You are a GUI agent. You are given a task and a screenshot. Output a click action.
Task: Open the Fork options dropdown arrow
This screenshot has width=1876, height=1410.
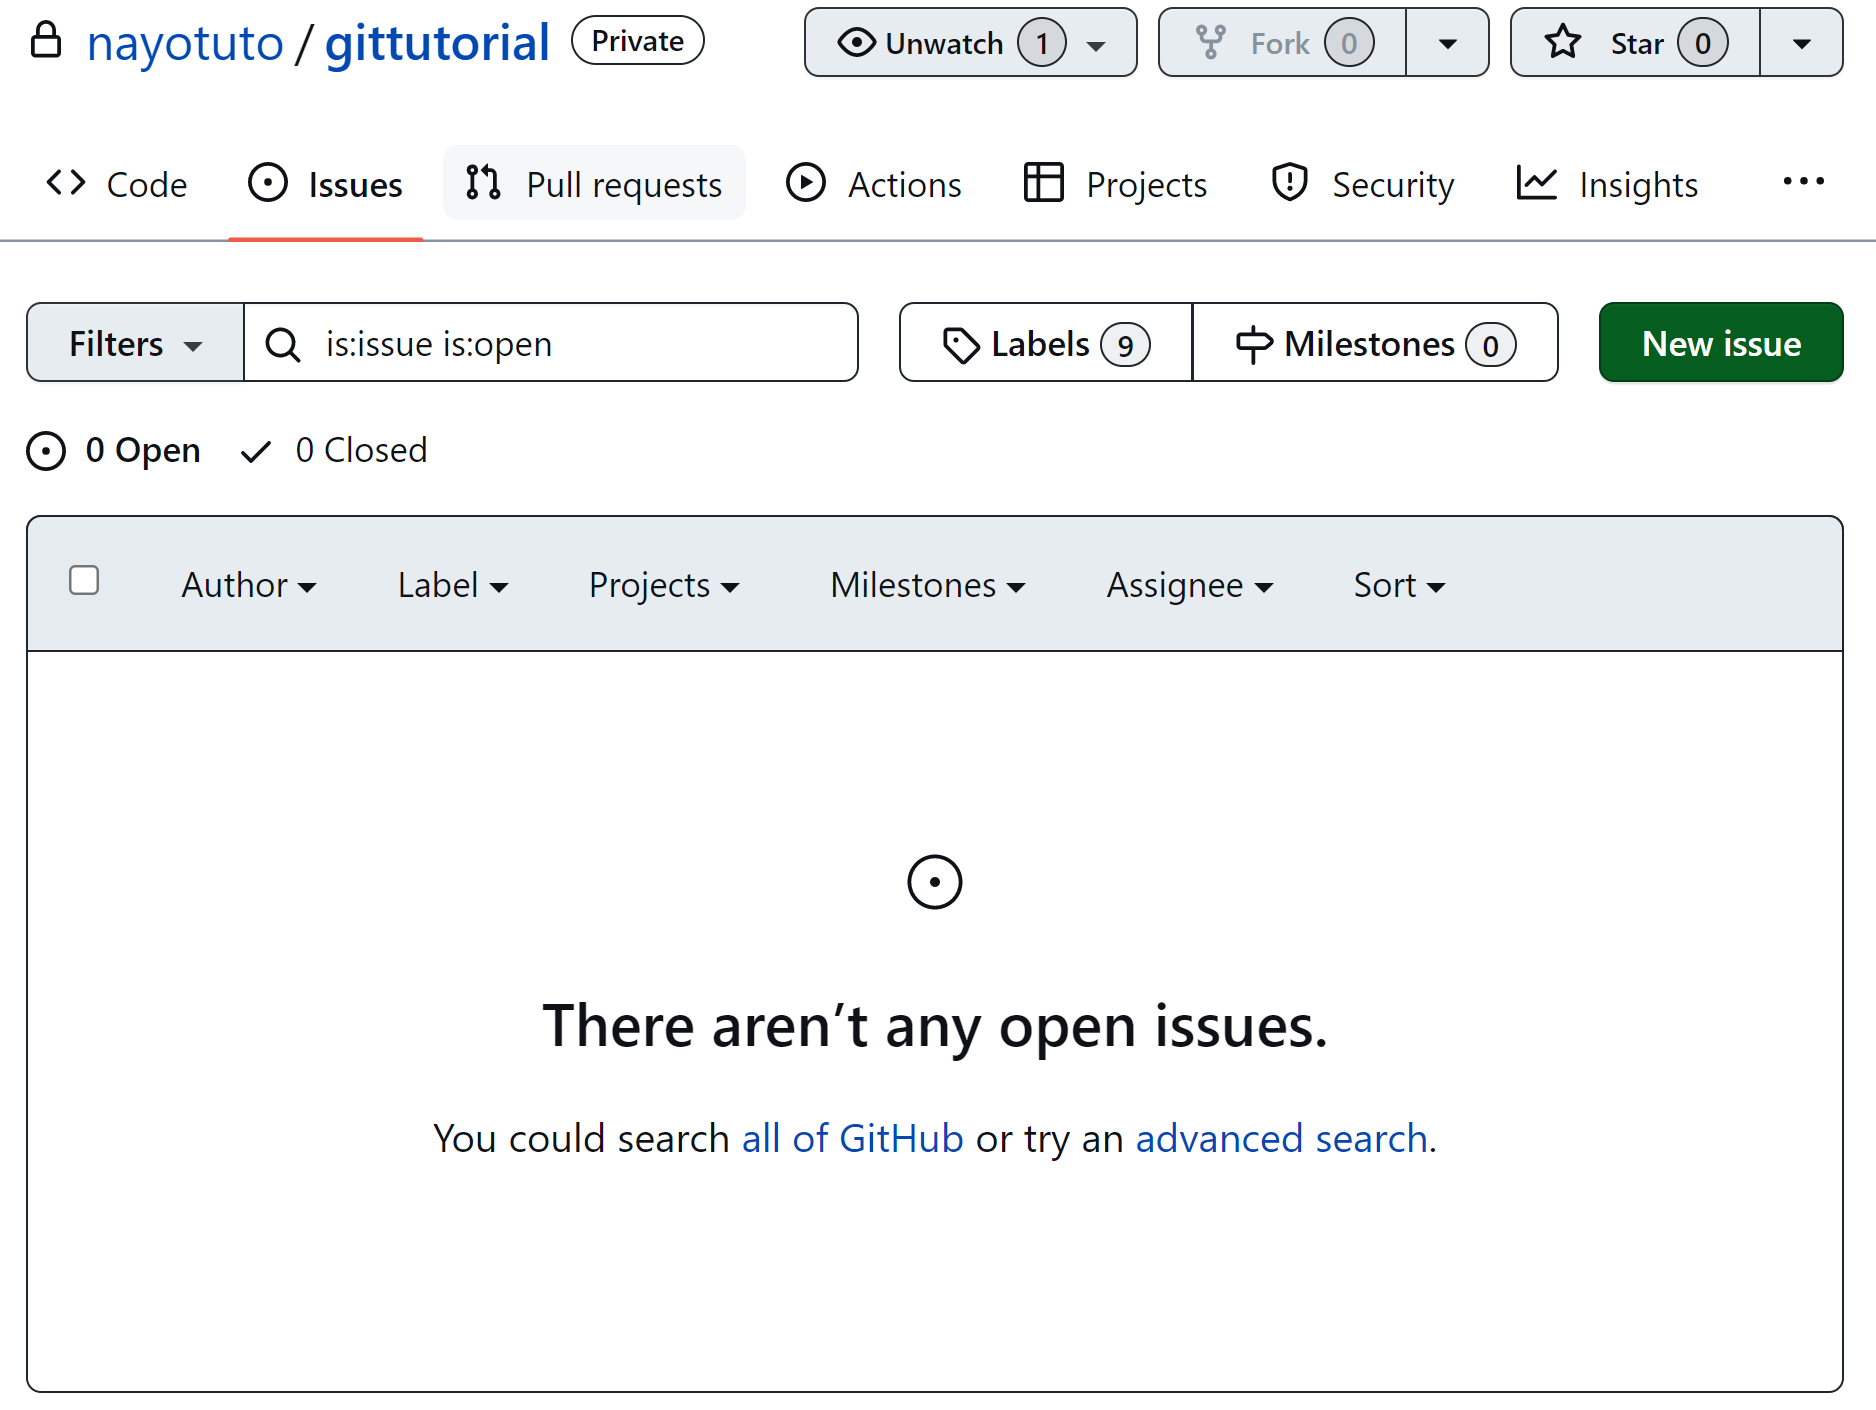point(1447,43)
